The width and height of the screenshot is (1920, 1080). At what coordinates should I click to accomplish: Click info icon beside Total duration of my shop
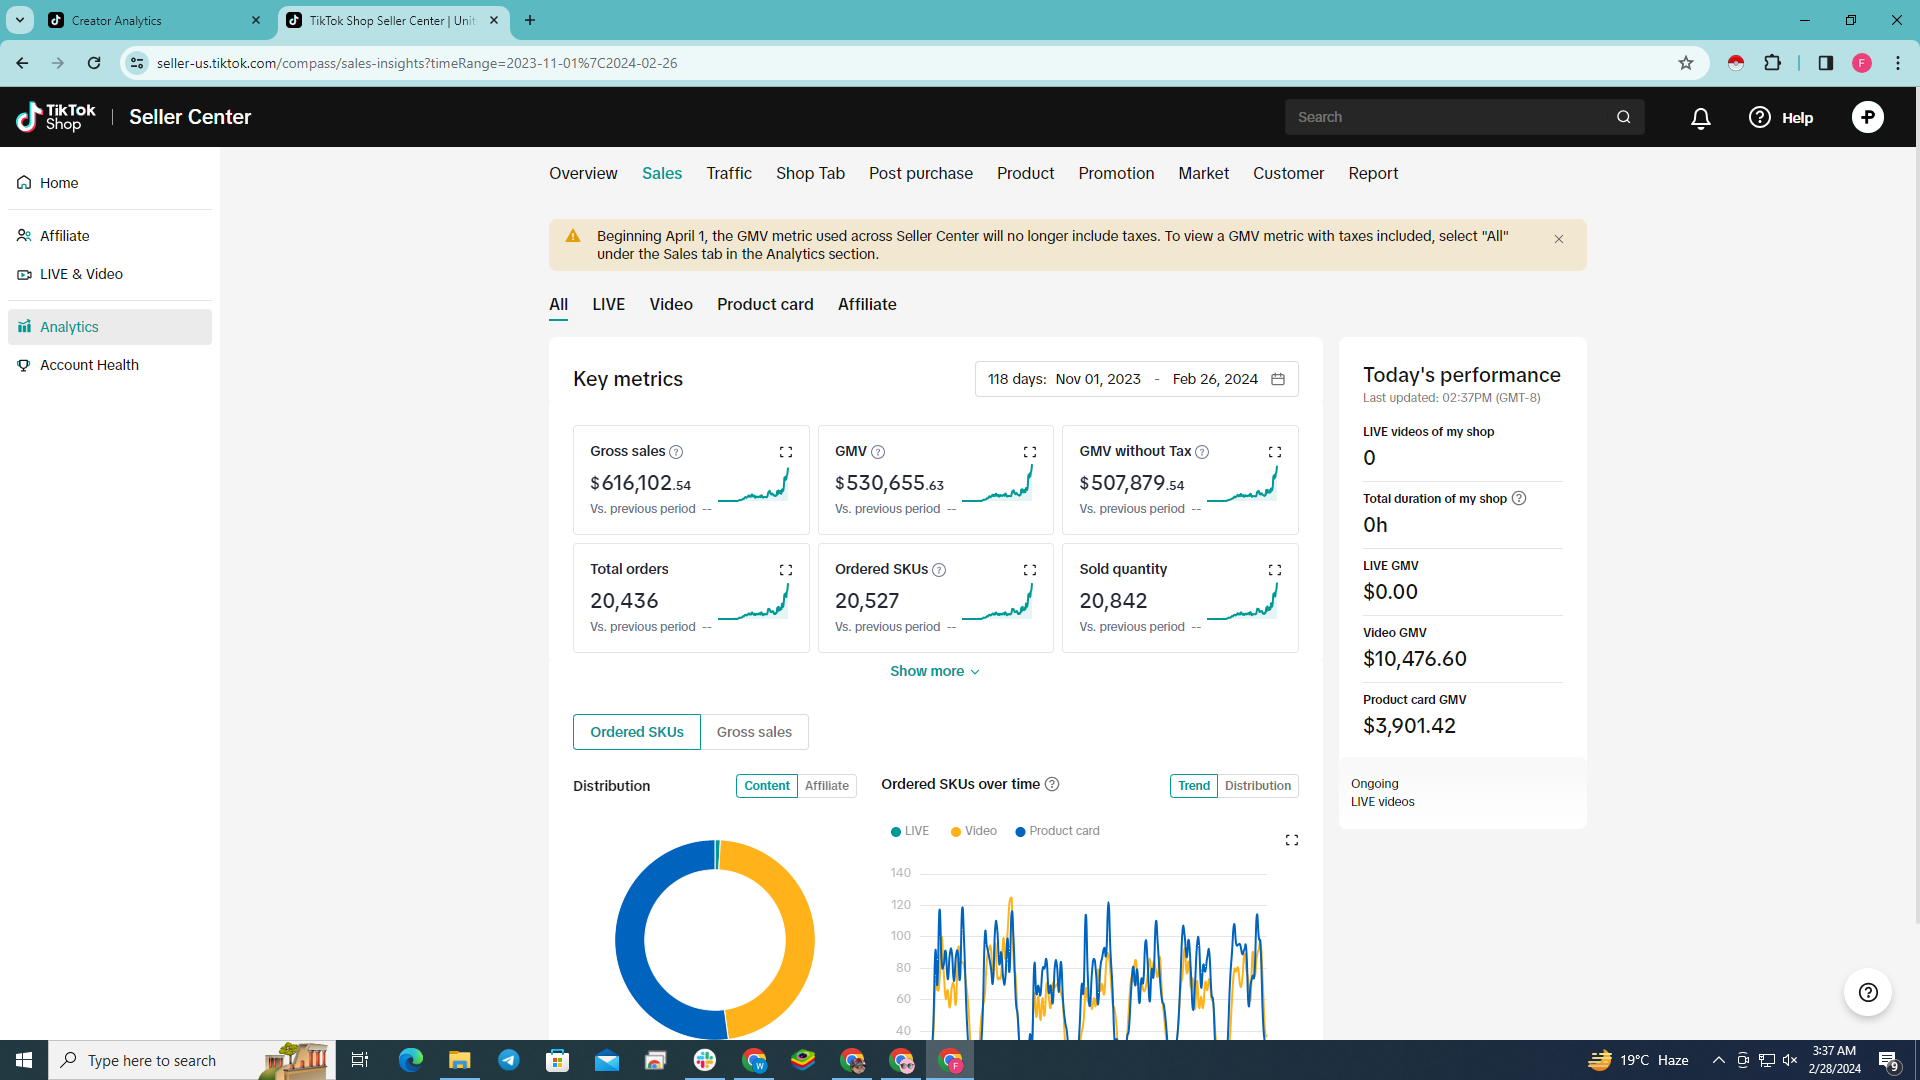pyautogui.click(x=1519, y=498)
